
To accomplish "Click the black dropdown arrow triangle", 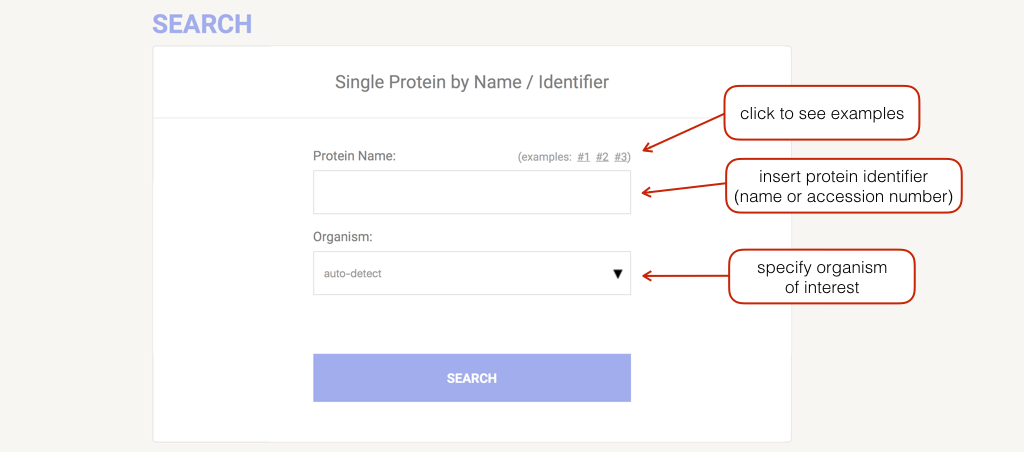I will tap(617, 273).
